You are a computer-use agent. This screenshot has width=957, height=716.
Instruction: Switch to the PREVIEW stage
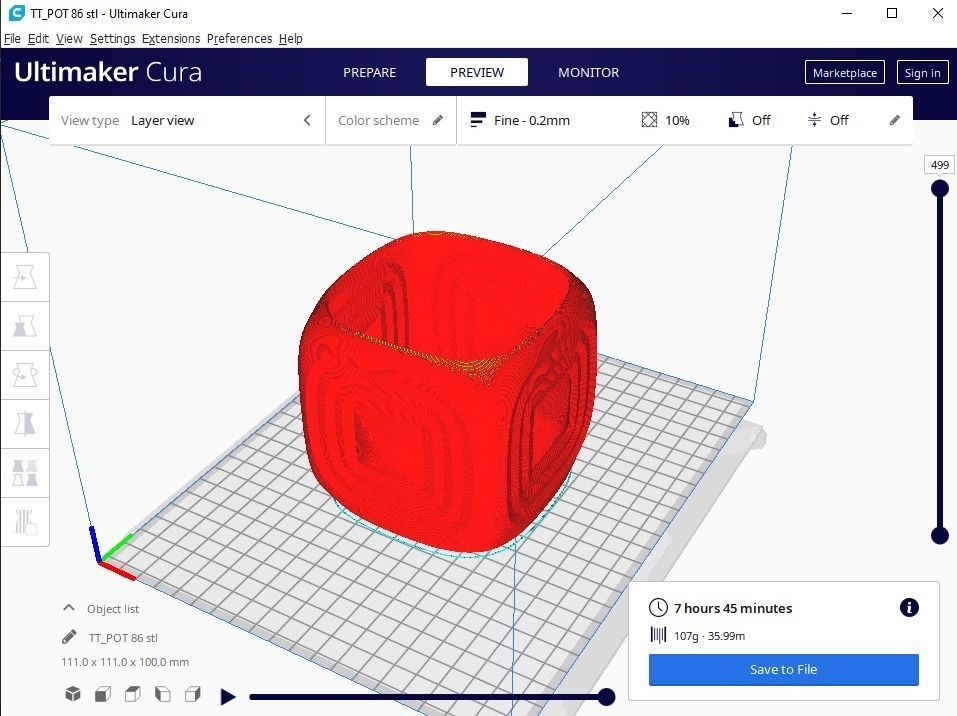[x=477, y=72]
